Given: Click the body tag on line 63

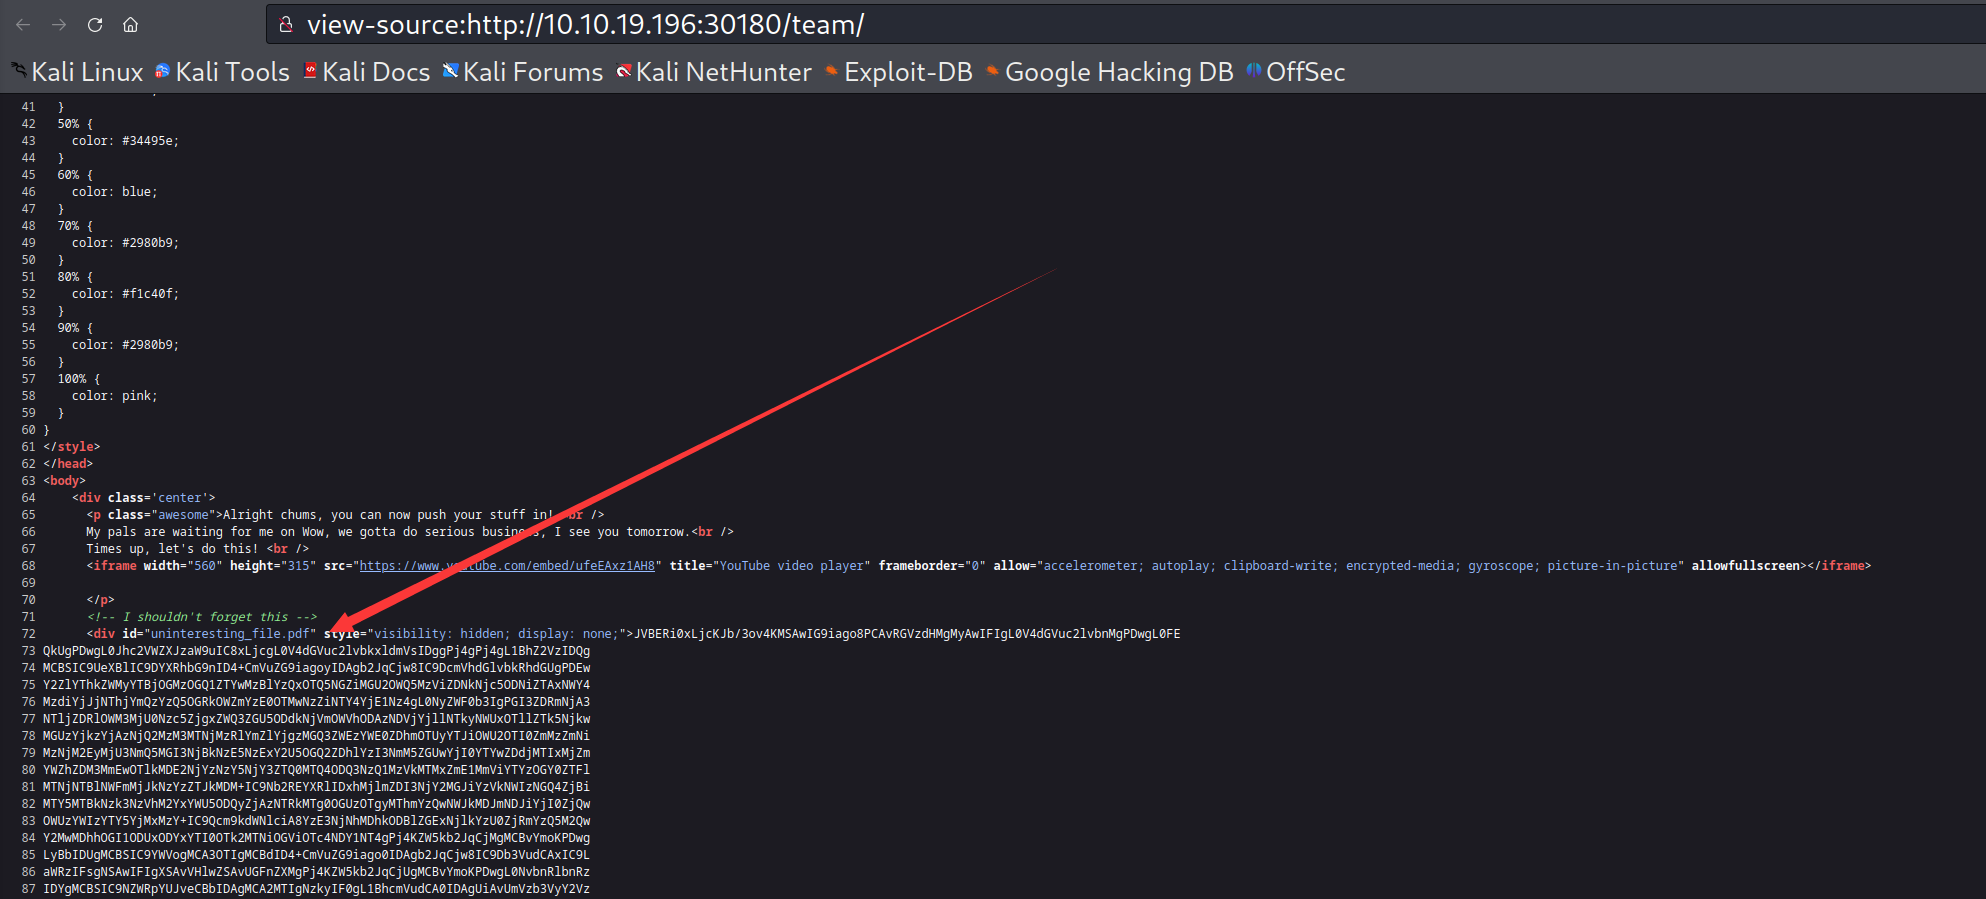Looking at the screenshot, I should [x=64, y=481].
